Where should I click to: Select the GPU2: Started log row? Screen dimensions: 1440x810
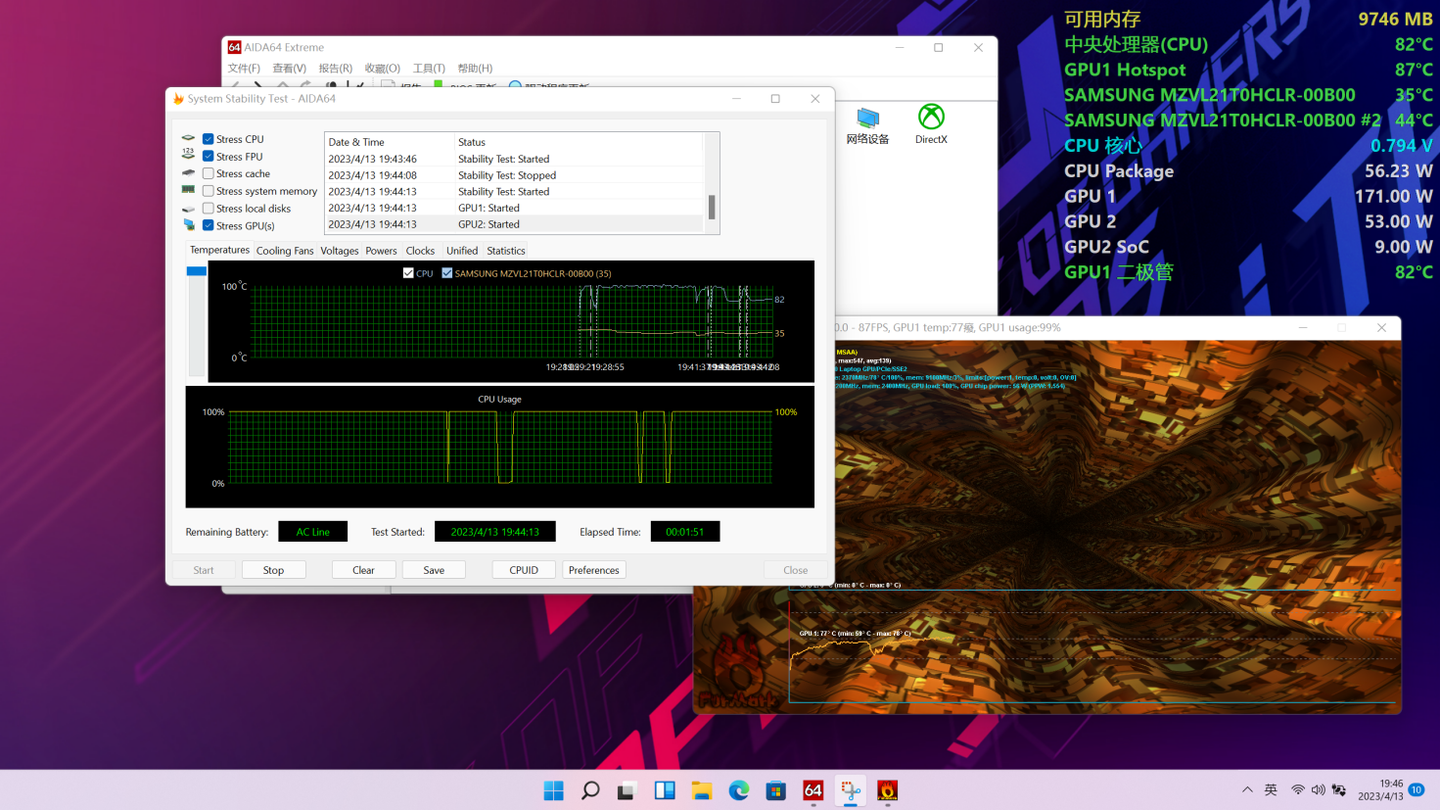tap(514, 224)
